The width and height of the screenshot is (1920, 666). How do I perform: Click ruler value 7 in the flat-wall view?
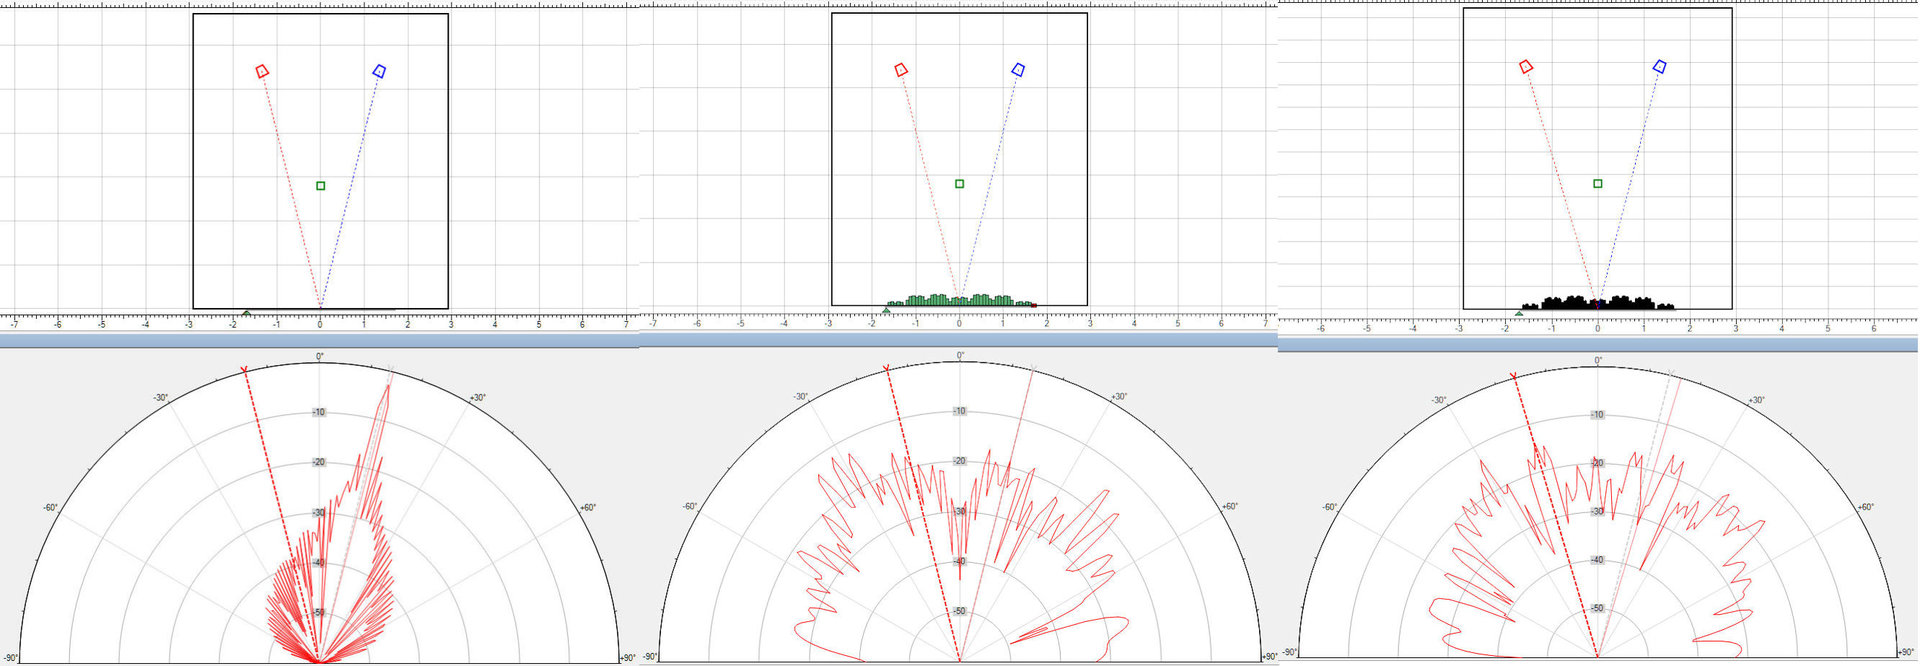tap(626, 324)
